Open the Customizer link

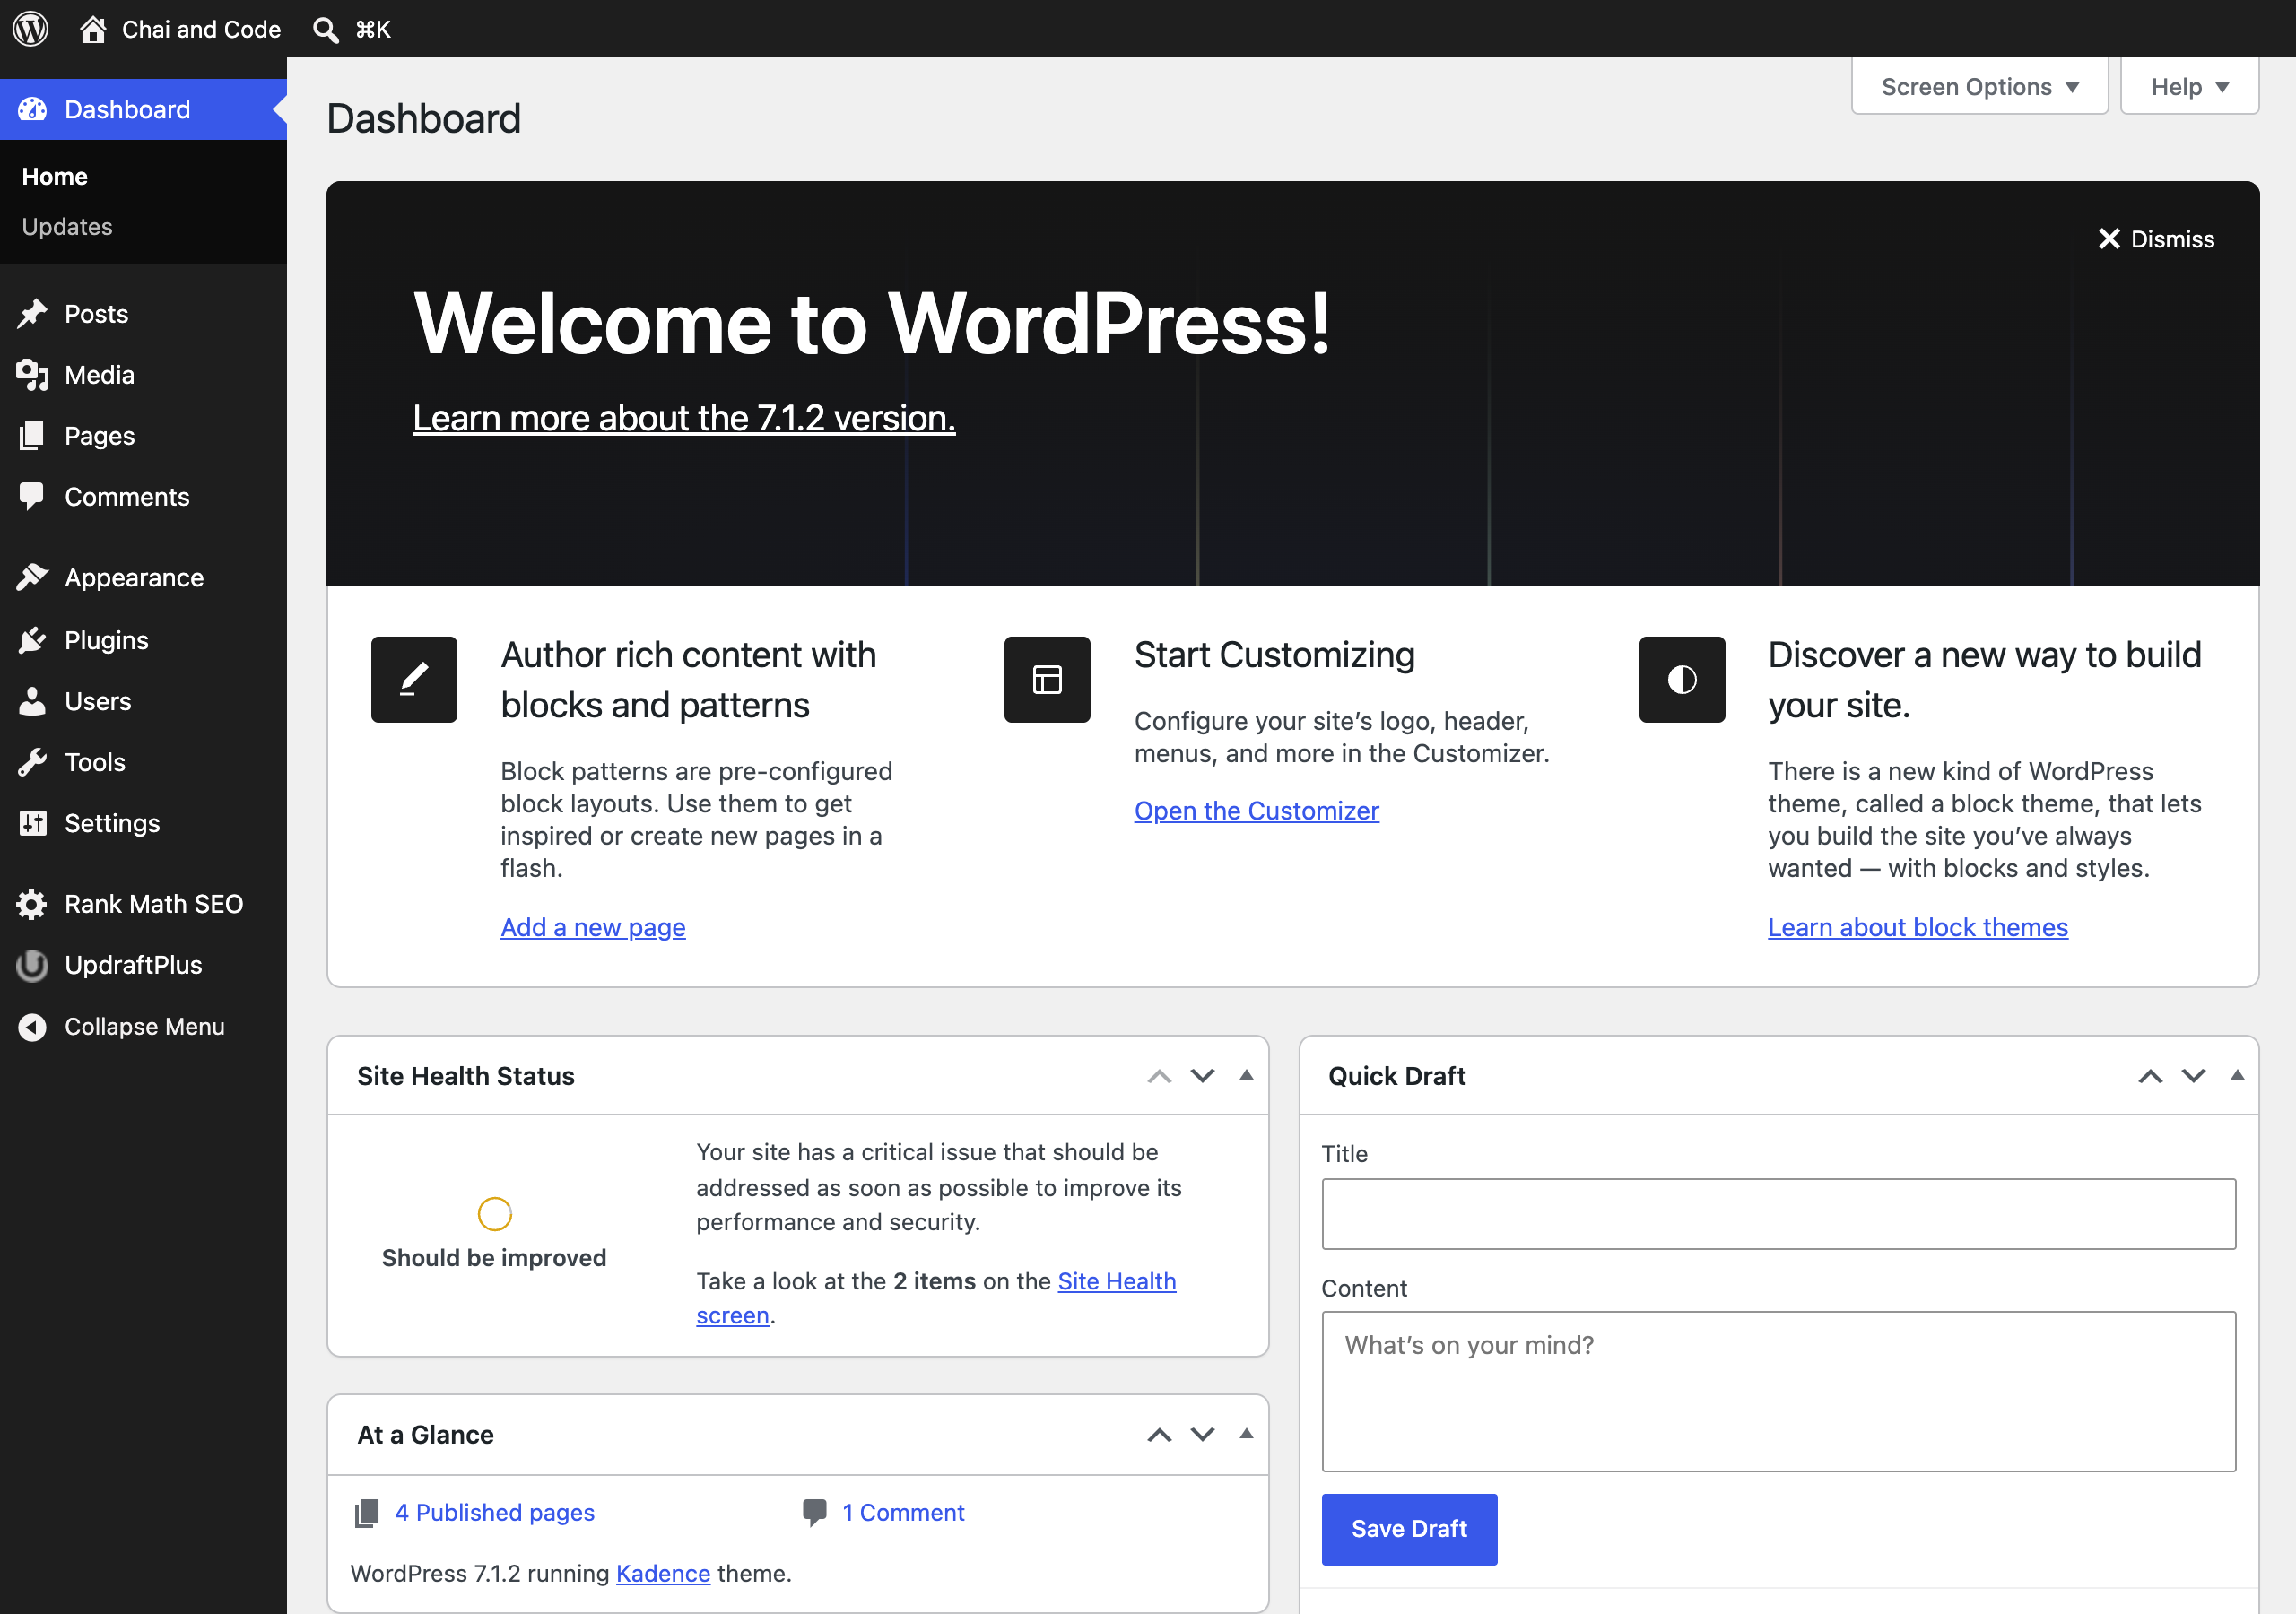click(1256, 811)
